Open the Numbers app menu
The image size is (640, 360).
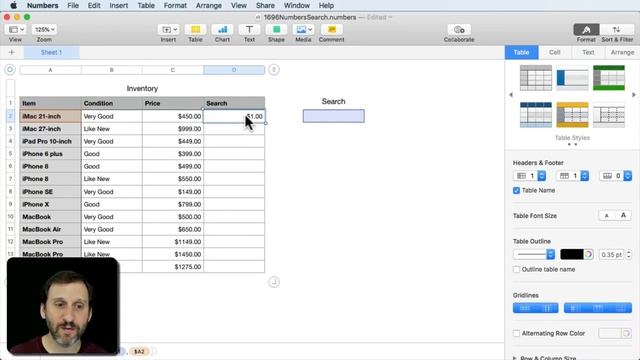click(42, 5)
